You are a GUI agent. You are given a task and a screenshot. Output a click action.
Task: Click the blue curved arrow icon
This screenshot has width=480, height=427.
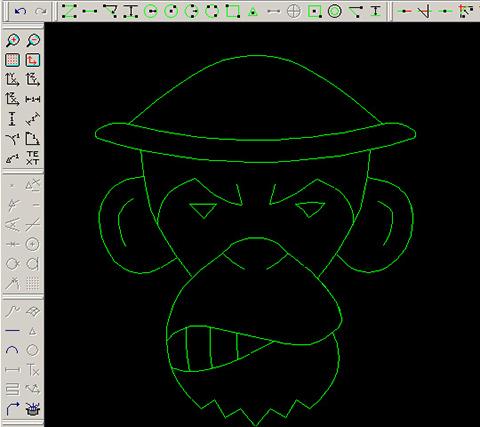13,409
